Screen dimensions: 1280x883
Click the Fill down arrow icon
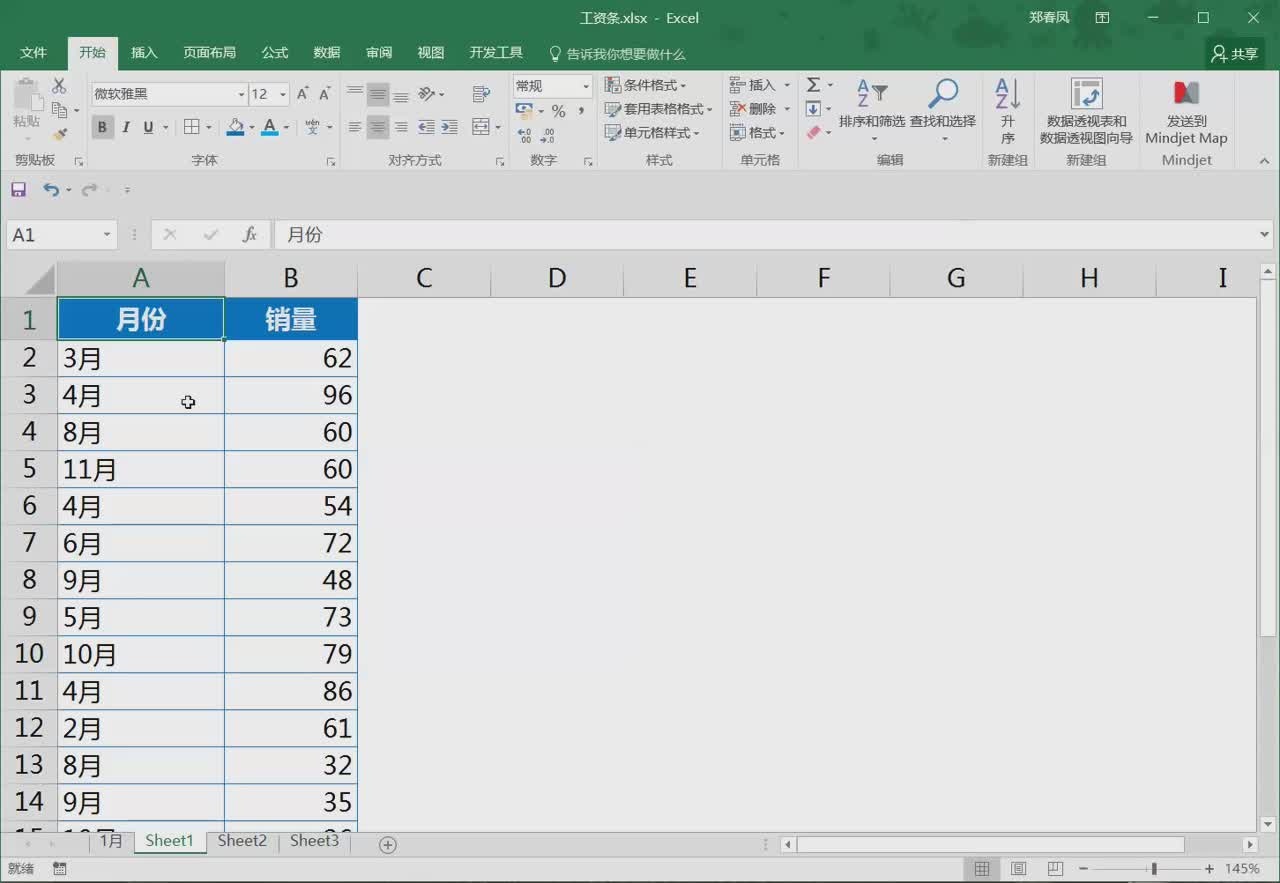[814, 109]
